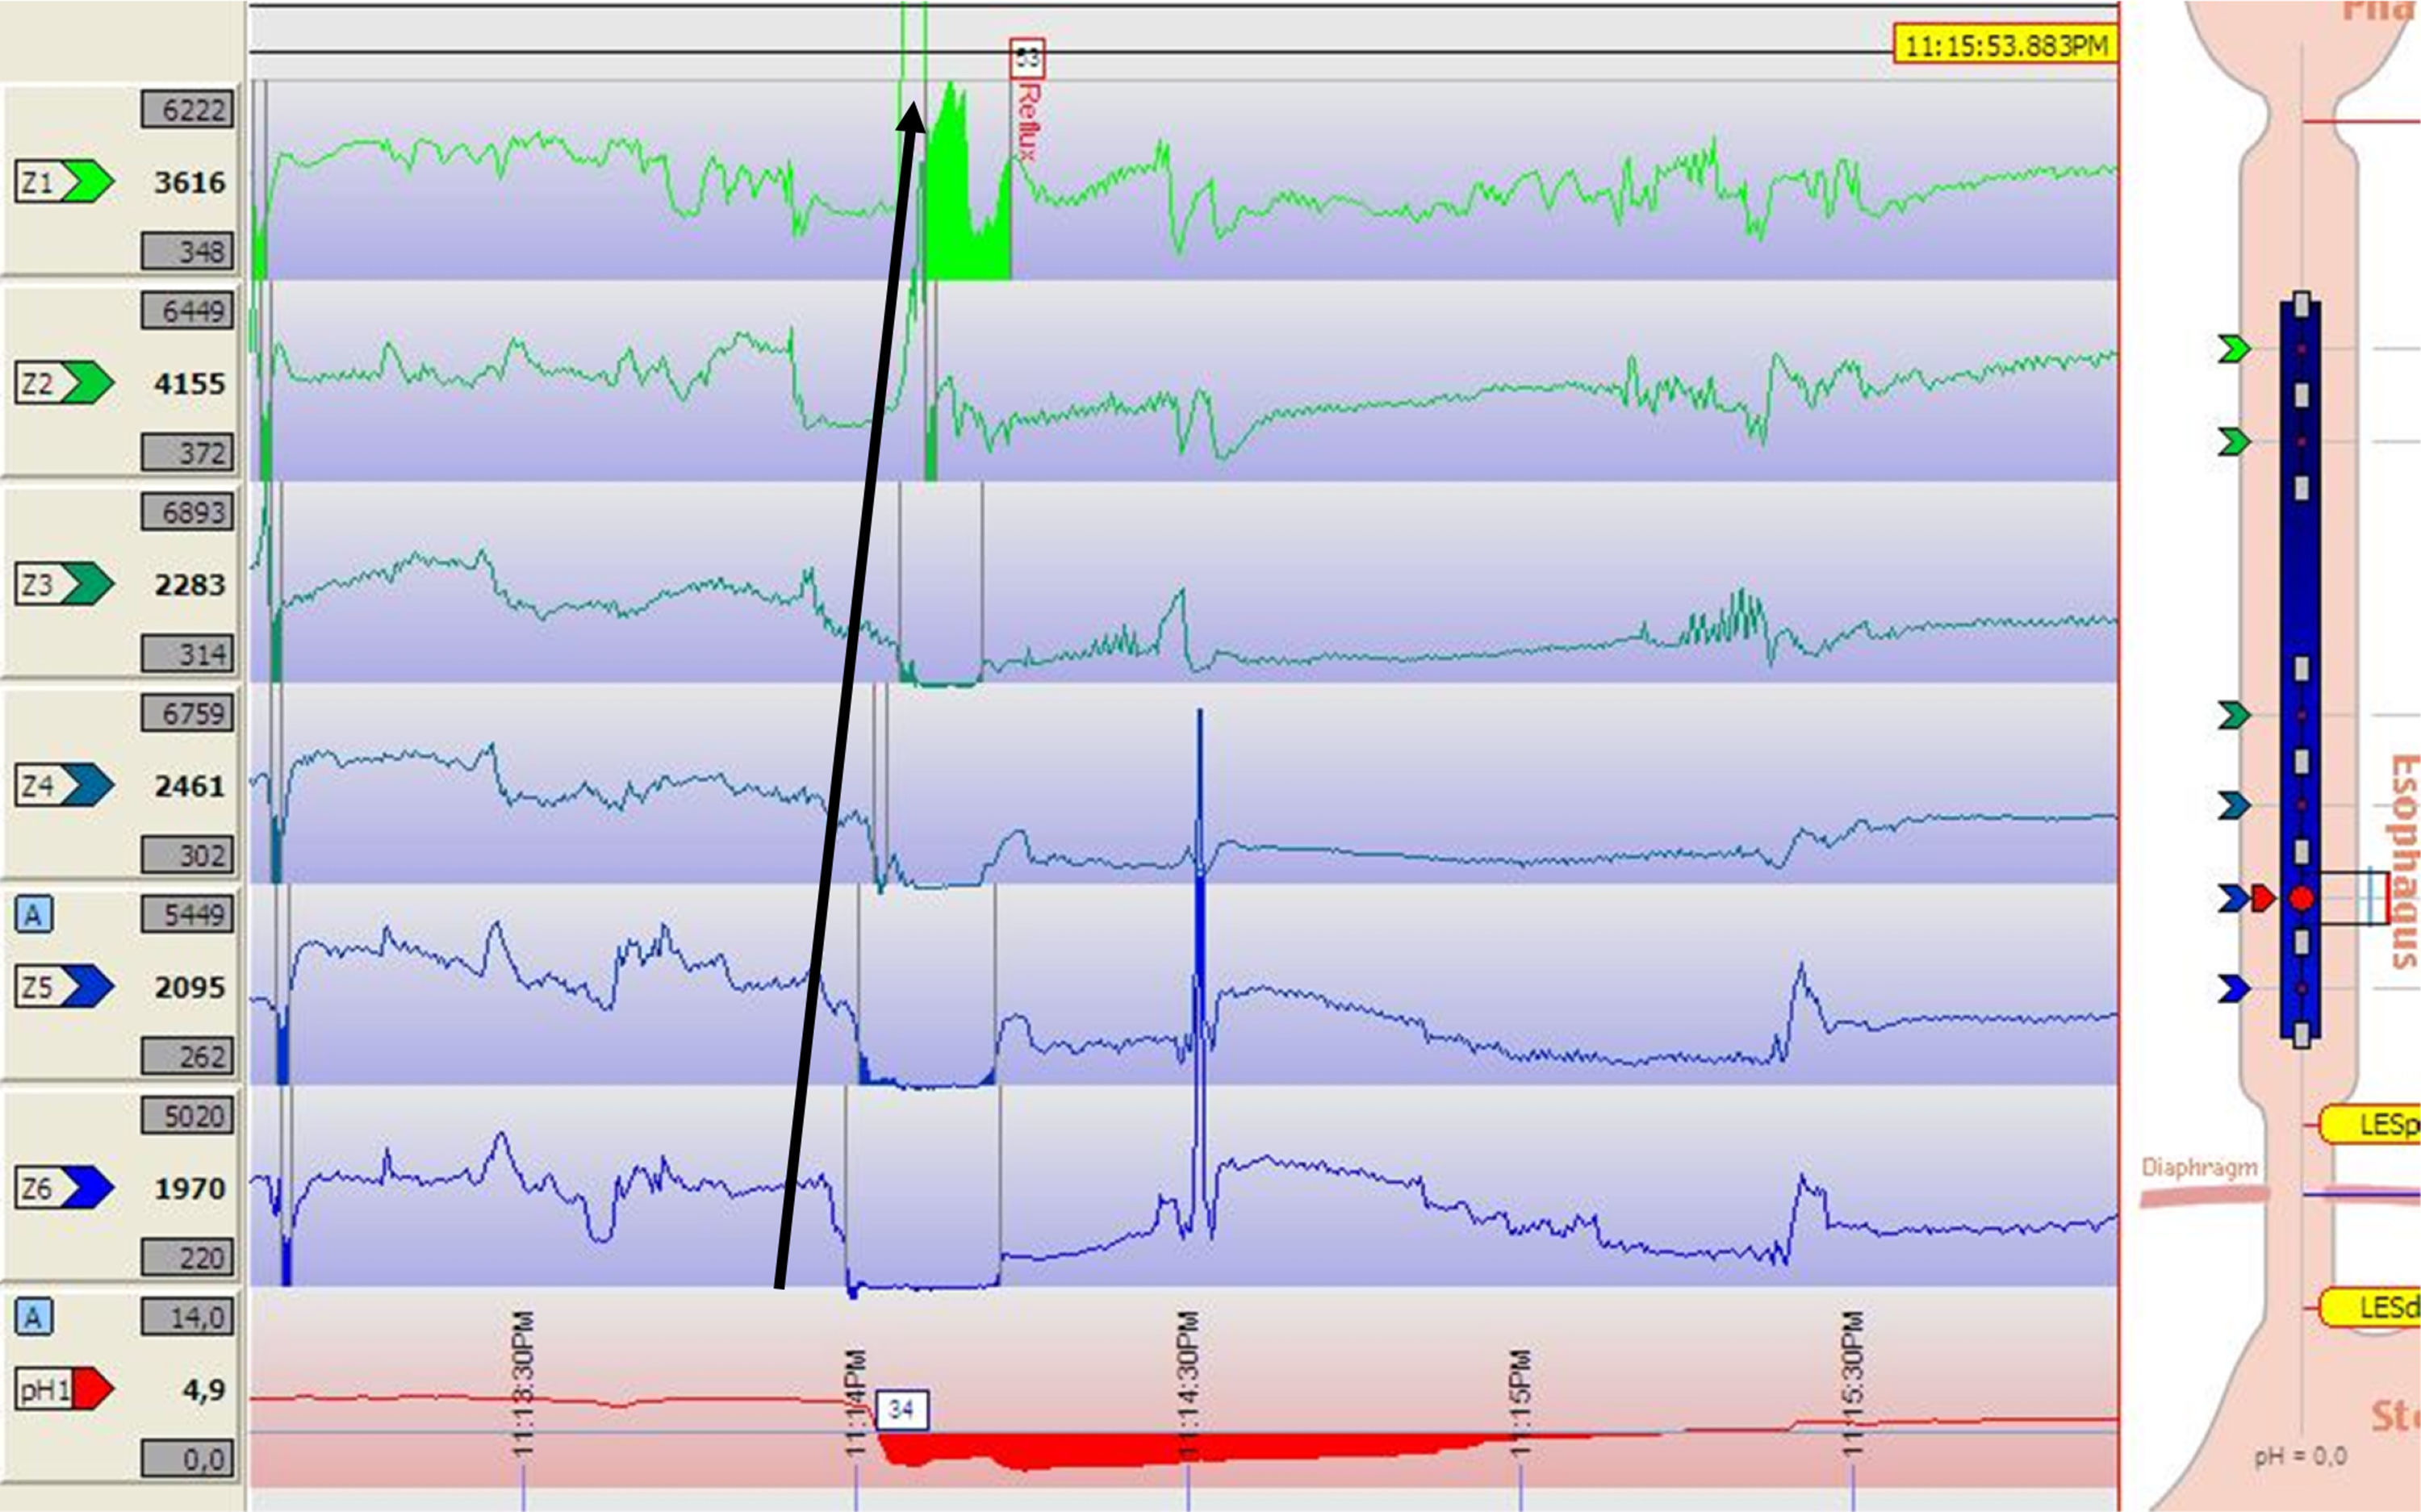Toggle the A autoscale button above Z5
This screenshot has width=2421, height=1512.
33,914
